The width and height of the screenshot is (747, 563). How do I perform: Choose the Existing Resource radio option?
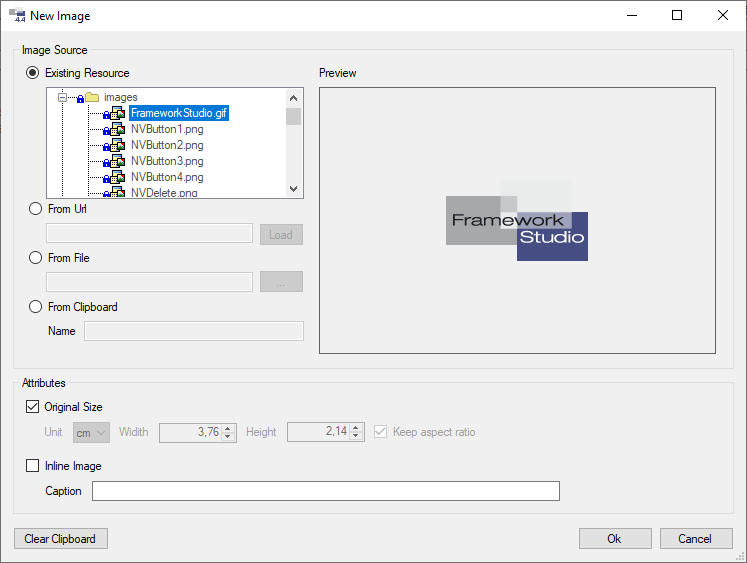(x=32, y=73)
